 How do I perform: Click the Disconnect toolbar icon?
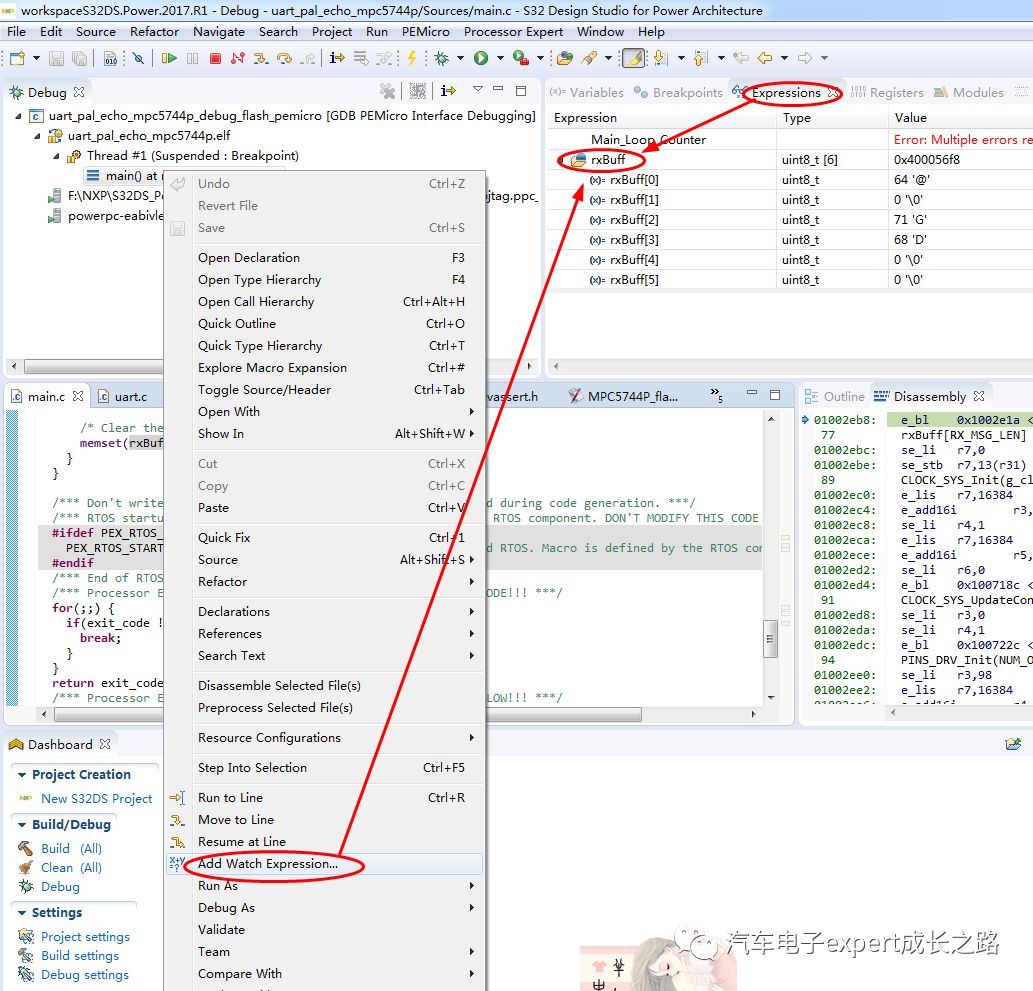click(x=238, y=58)
